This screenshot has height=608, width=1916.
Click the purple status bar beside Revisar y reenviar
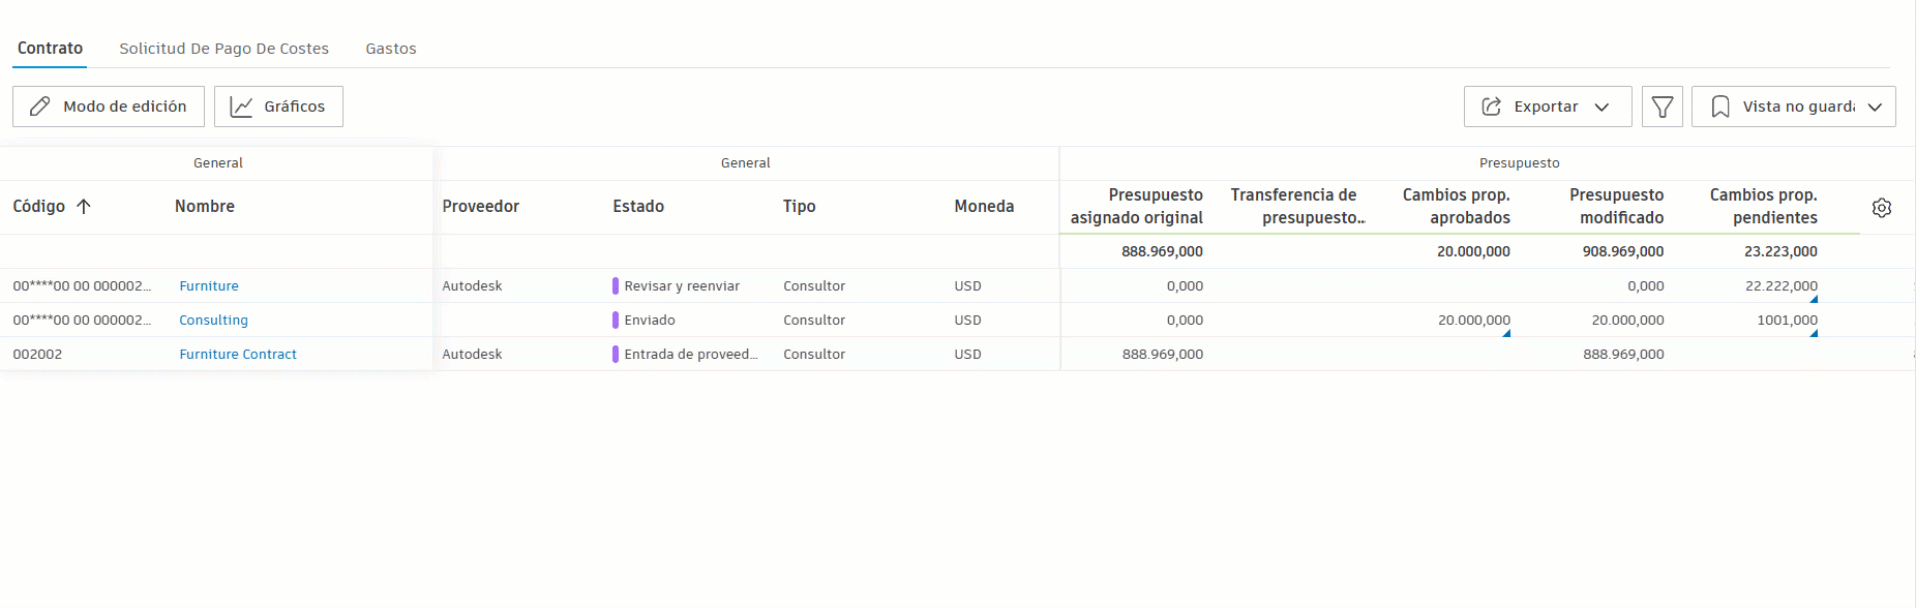[616, 286]
